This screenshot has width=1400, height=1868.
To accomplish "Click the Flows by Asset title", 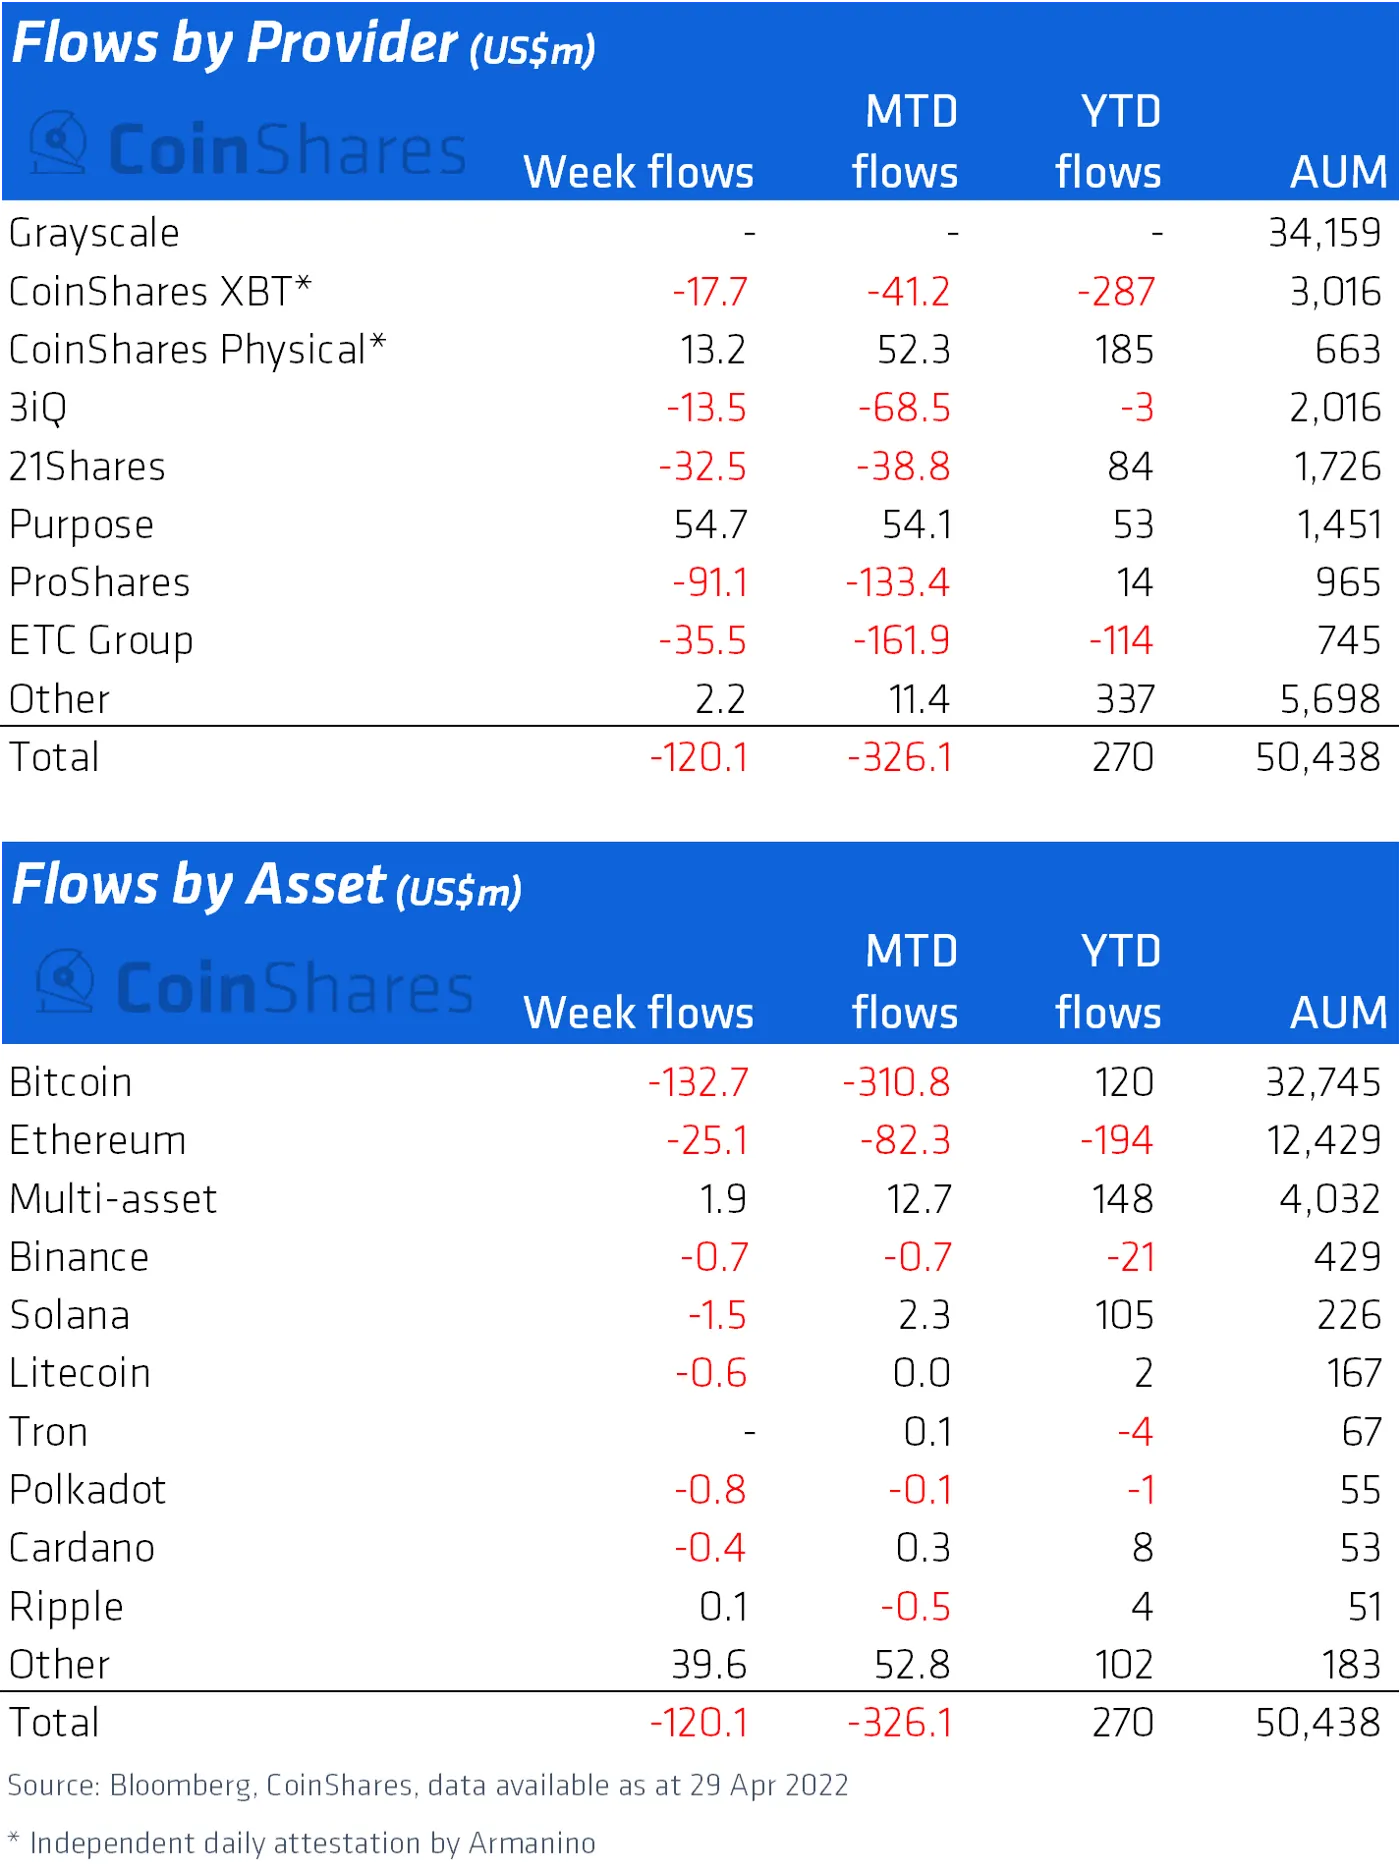I will pos(266,886).
